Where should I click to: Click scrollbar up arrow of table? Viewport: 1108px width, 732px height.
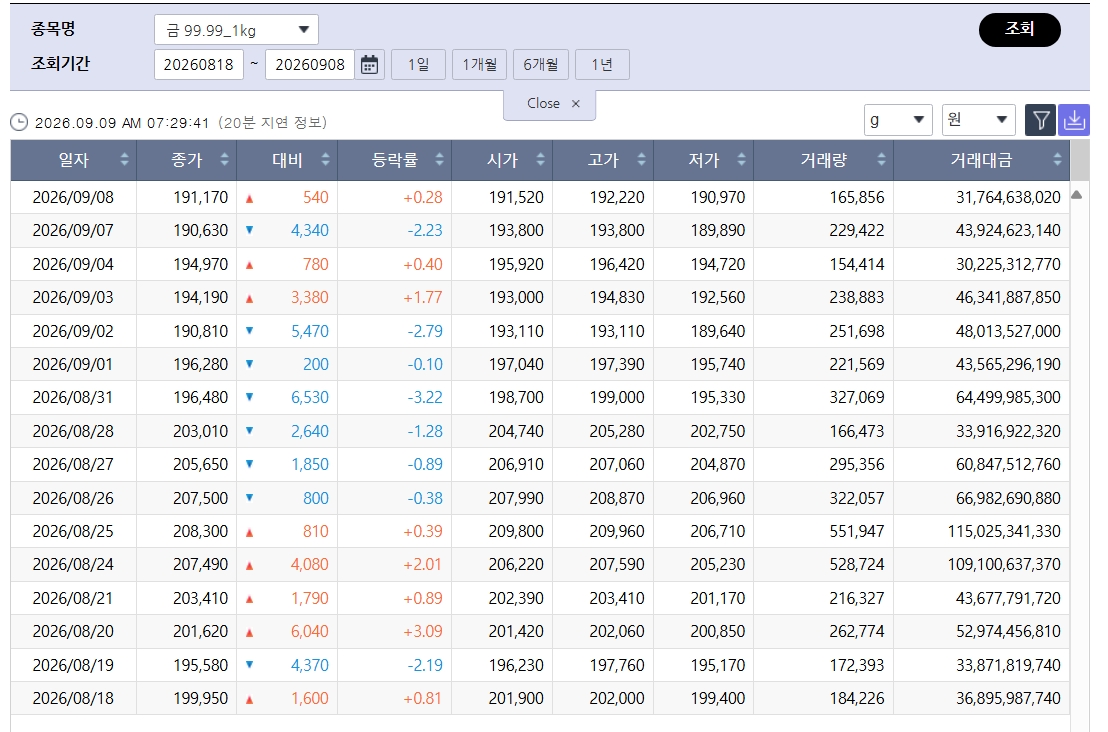tap(1077, 195)
